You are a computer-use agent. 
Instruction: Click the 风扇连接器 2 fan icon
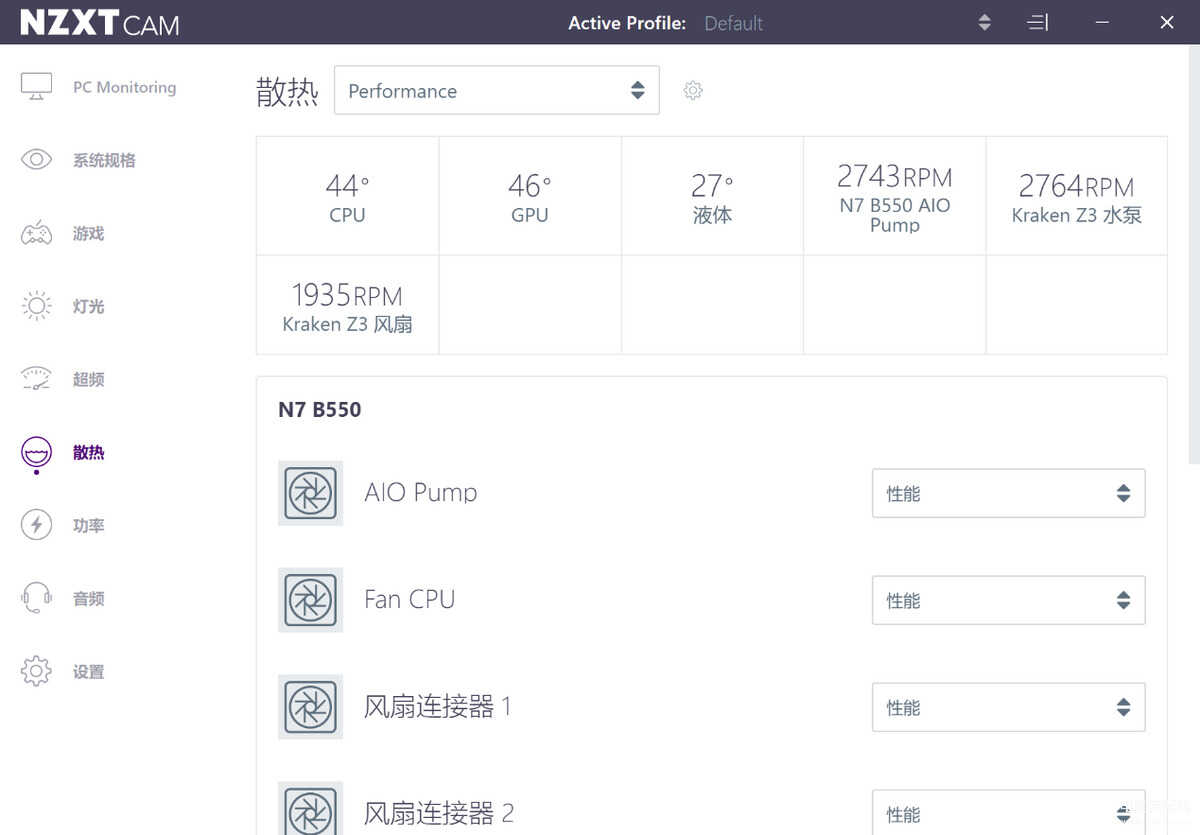(310, 808)
